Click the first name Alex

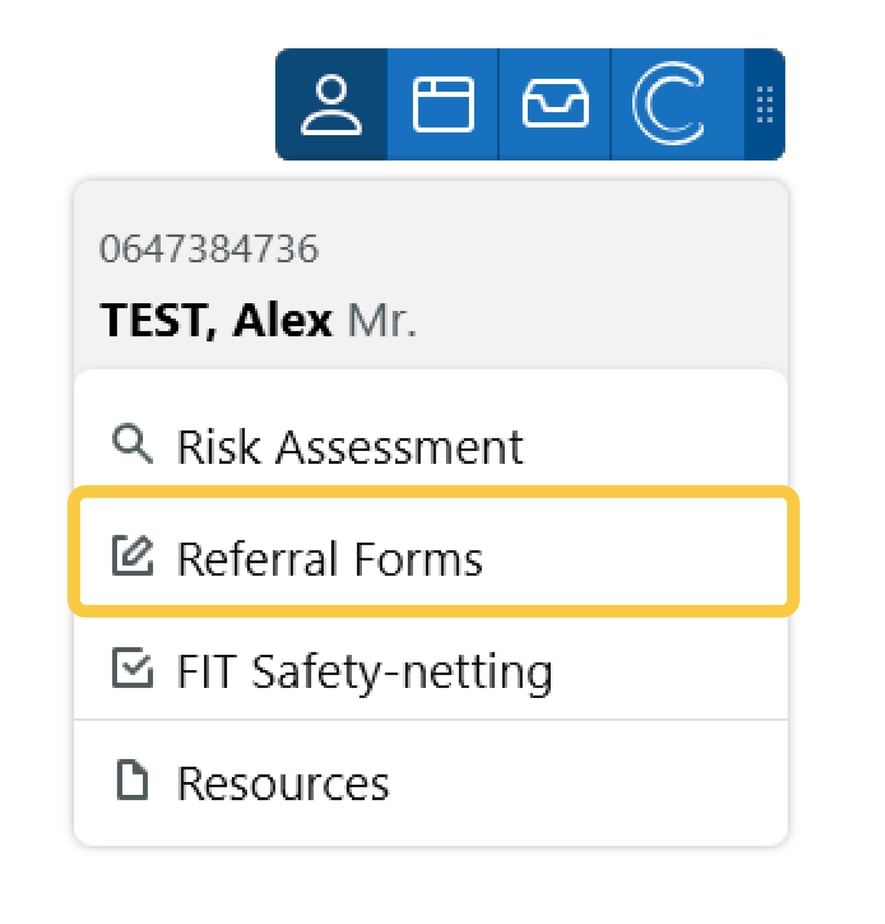pos(283,321)
